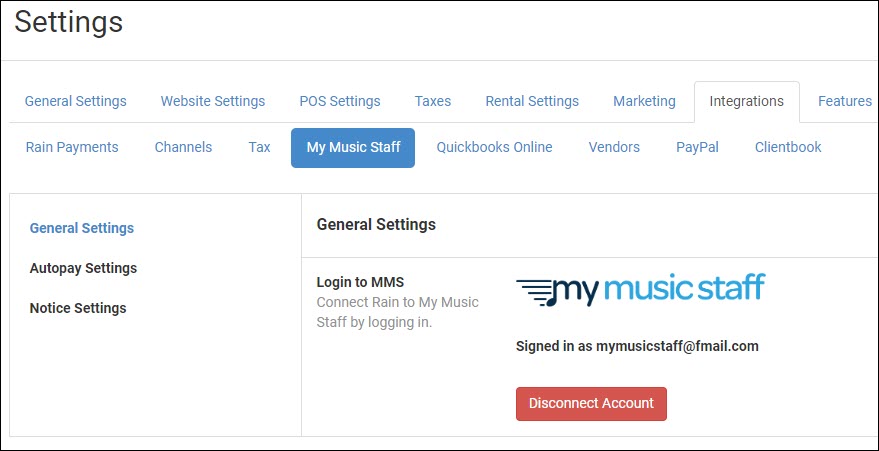Select the Channels sub-tab
This screenshot has width=879, height=451.
tap(183, 147)
